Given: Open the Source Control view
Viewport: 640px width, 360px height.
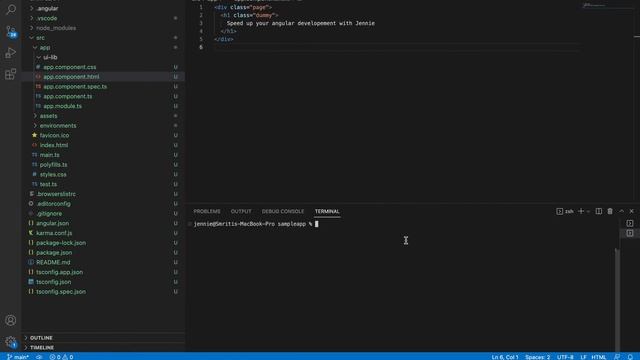Looking at the screenshot, I should click(x=11, y=31).
